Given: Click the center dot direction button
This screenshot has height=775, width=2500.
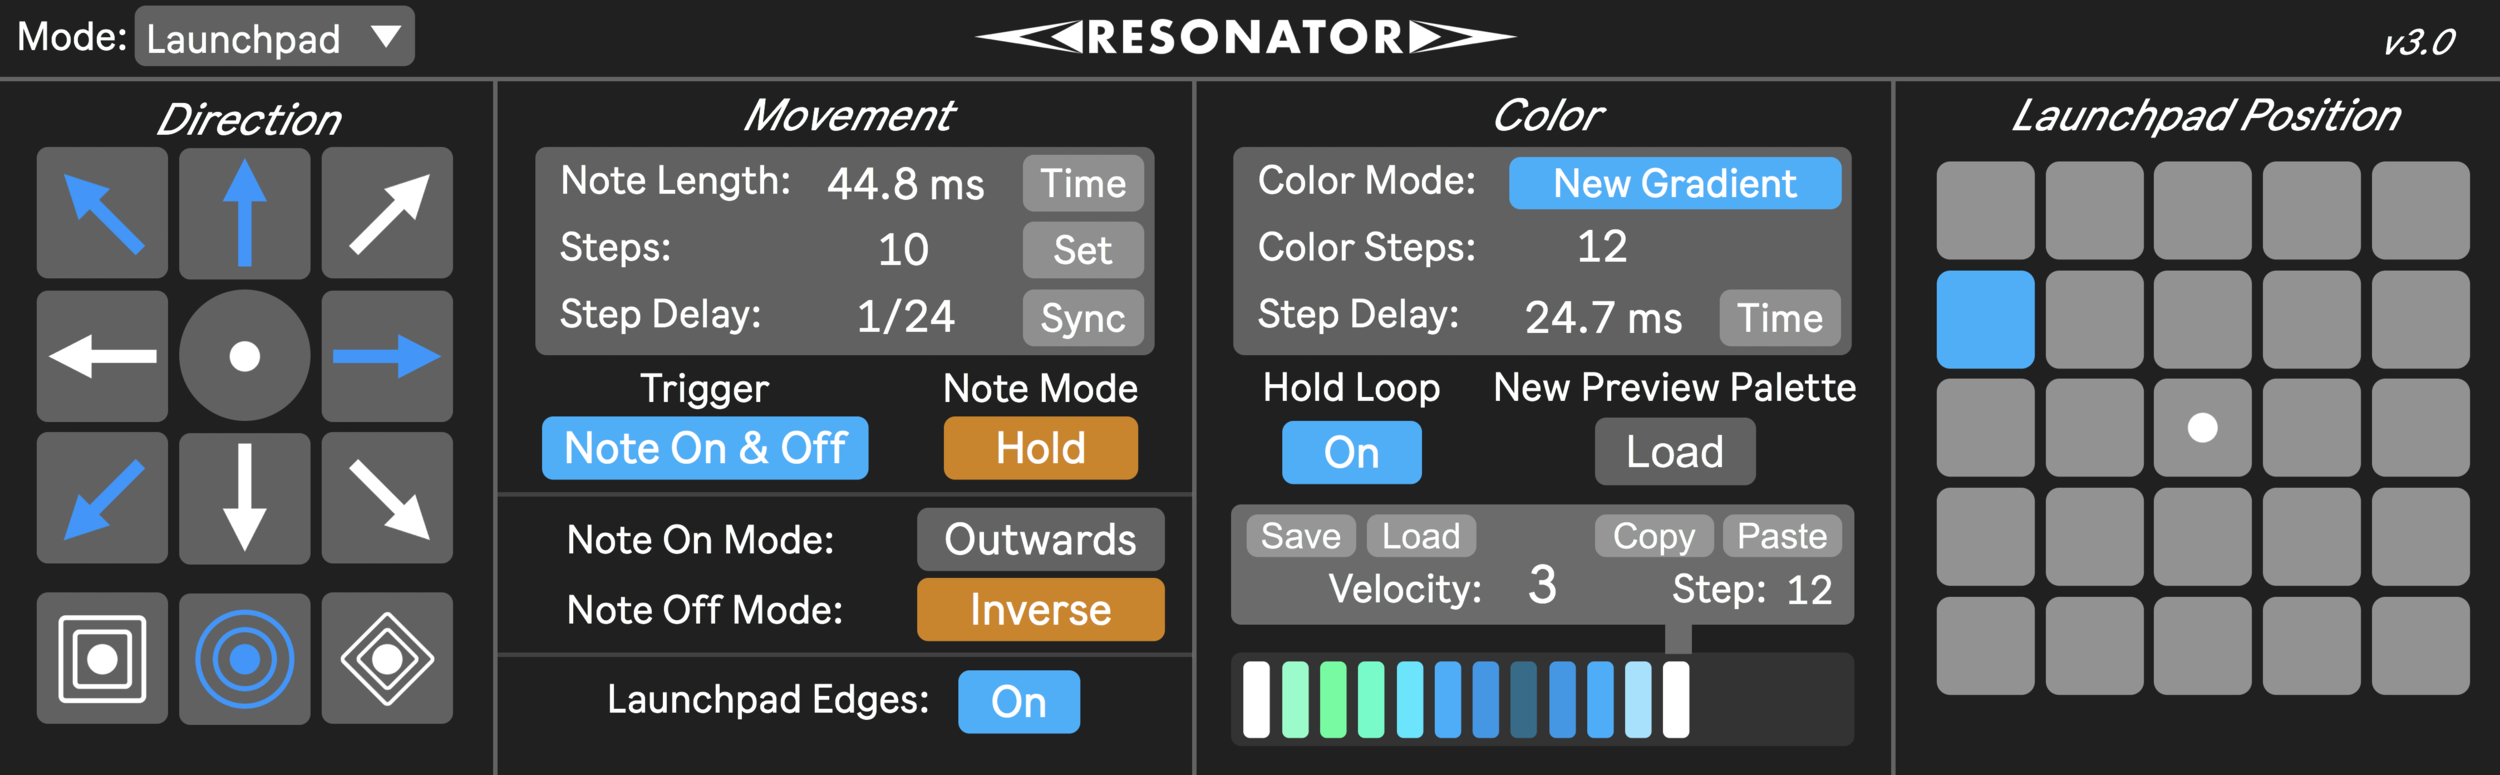Looking at the screenshot, I should [x=244, y=356].
